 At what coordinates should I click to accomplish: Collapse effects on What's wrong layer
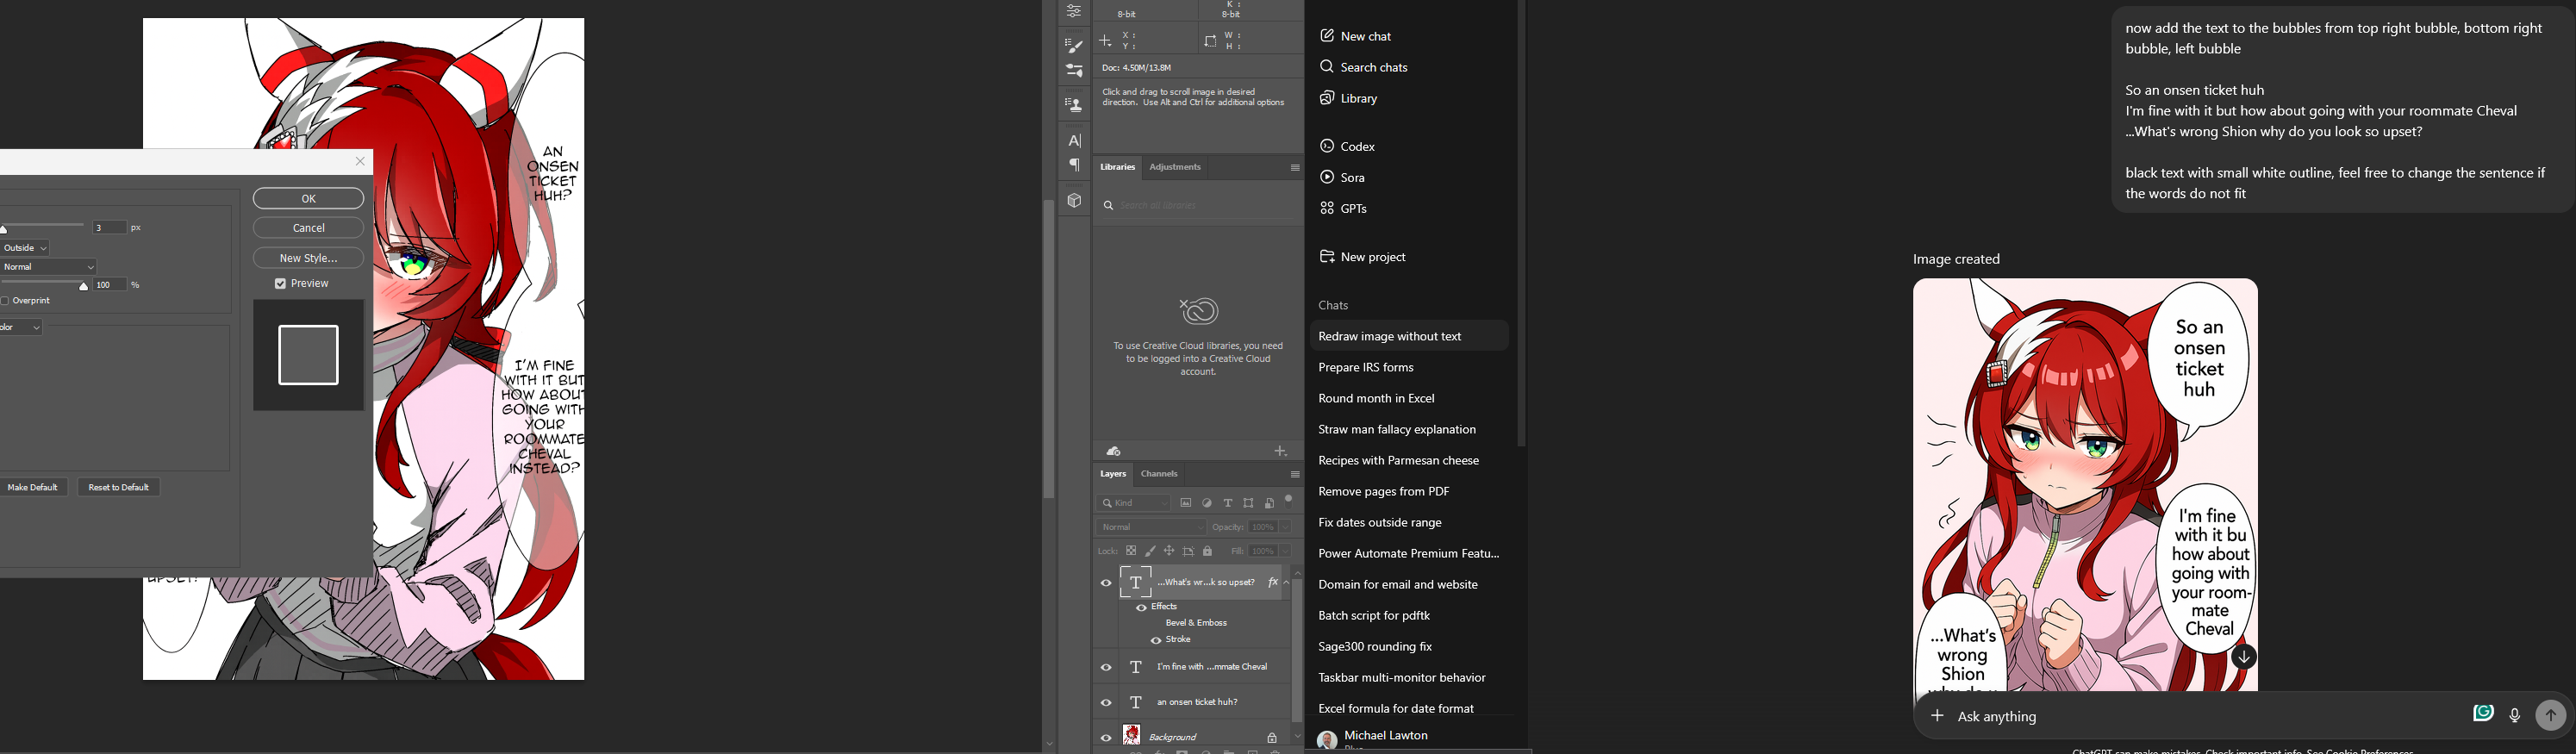click(1286, 582)
